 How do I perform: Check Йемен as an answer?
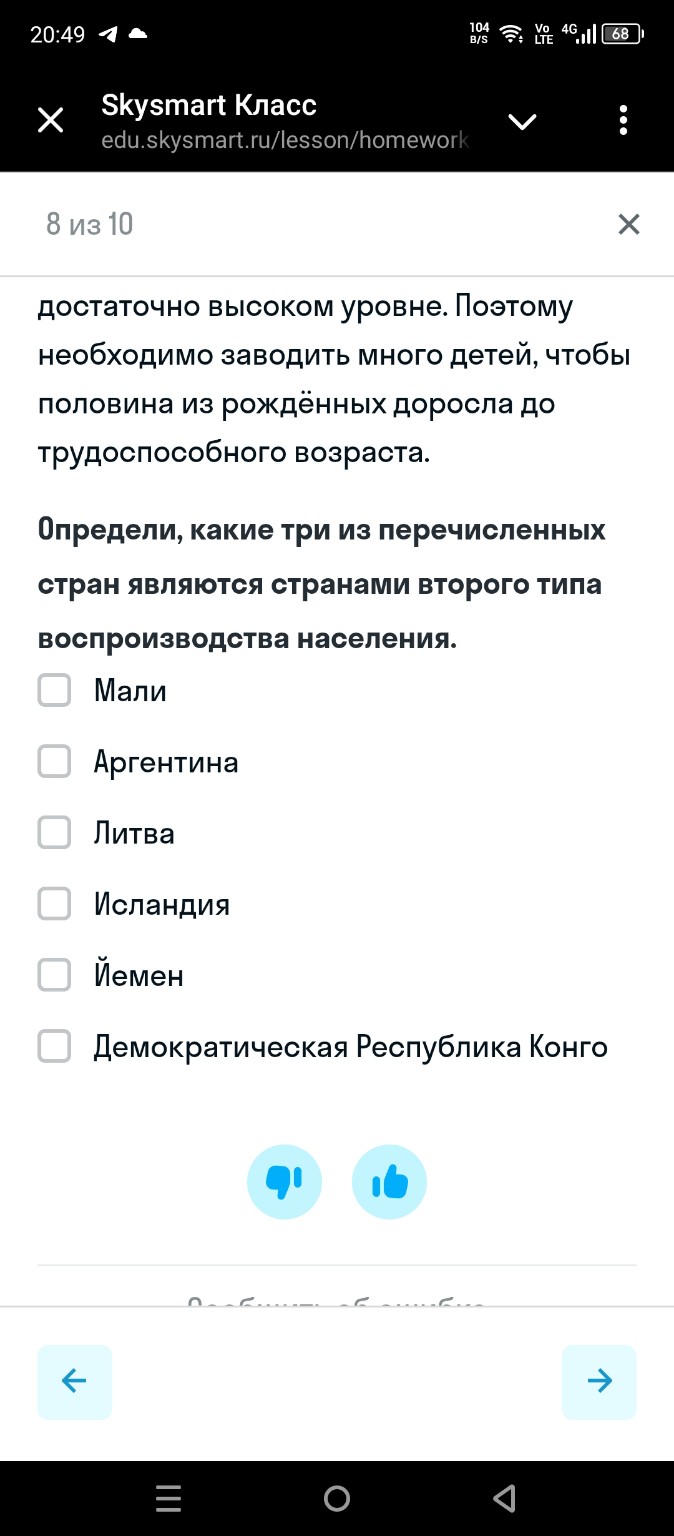point(53,975)
